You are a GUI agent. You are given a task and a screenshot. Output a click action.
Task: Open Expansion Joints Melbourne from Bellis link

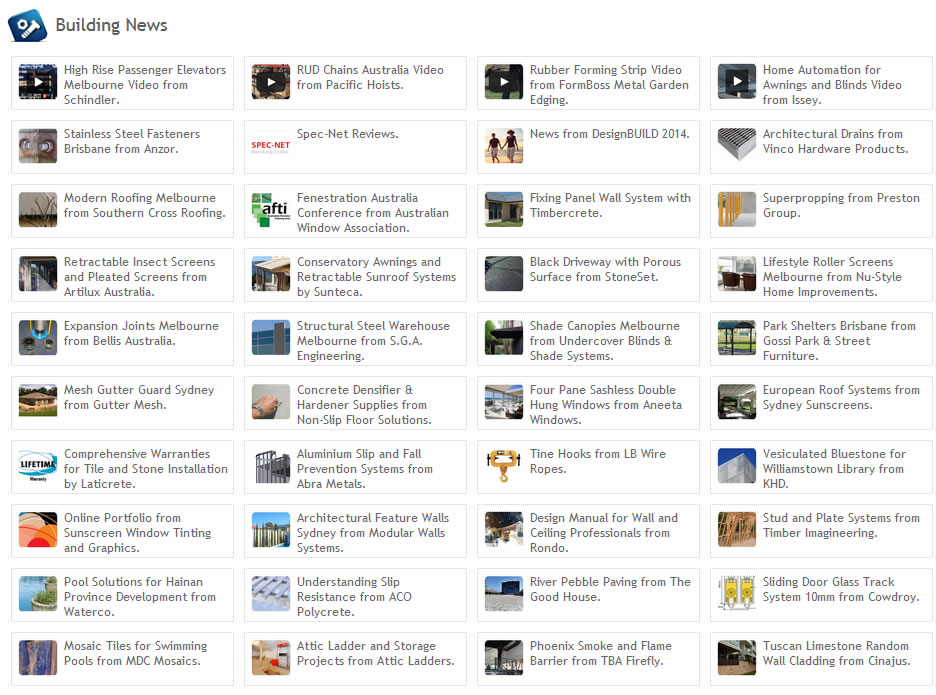pos(141,333)
